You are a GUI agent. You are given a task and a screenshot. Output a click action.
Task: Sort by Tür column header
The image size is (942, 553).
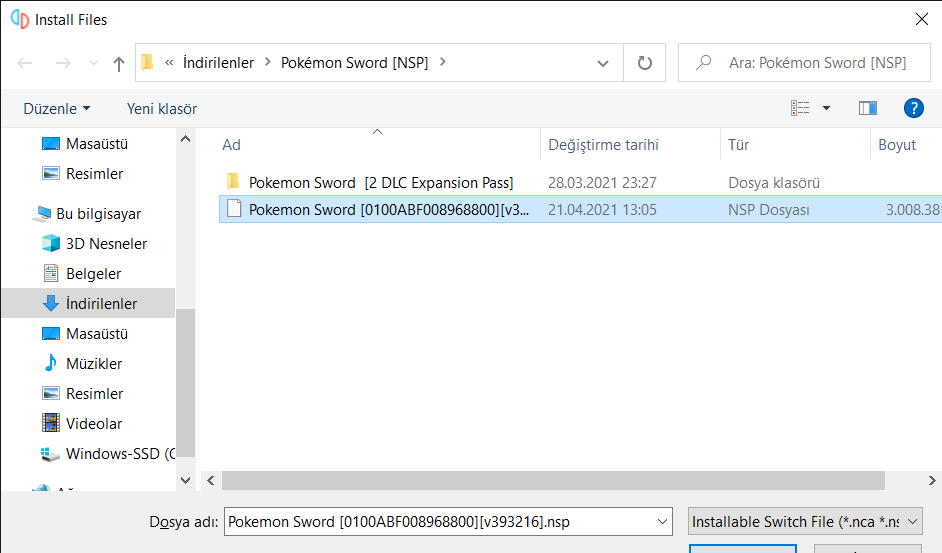coord(738,145)
